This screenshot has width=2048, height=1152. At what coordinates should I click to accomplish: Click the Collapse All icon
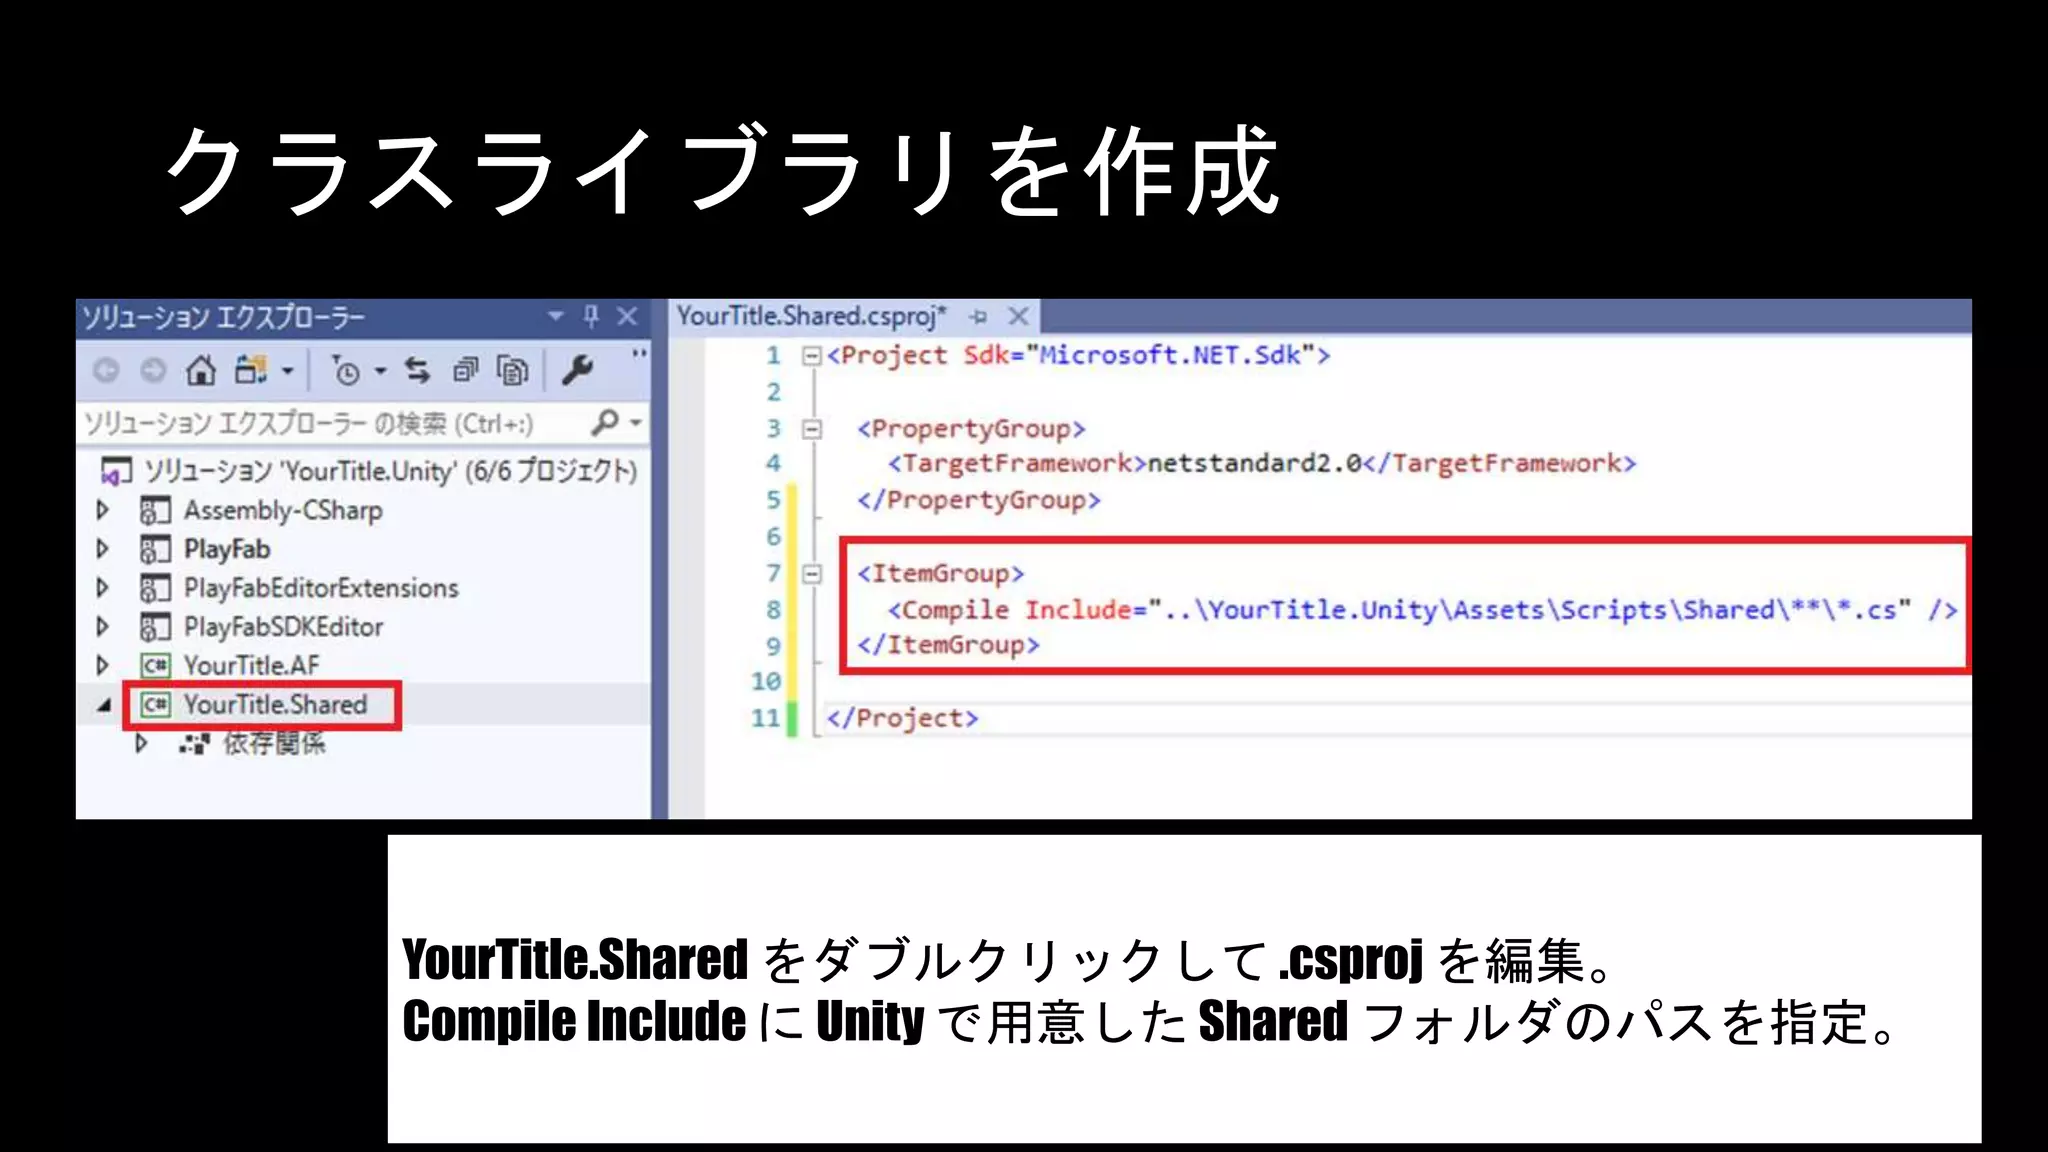pos(466,371)
